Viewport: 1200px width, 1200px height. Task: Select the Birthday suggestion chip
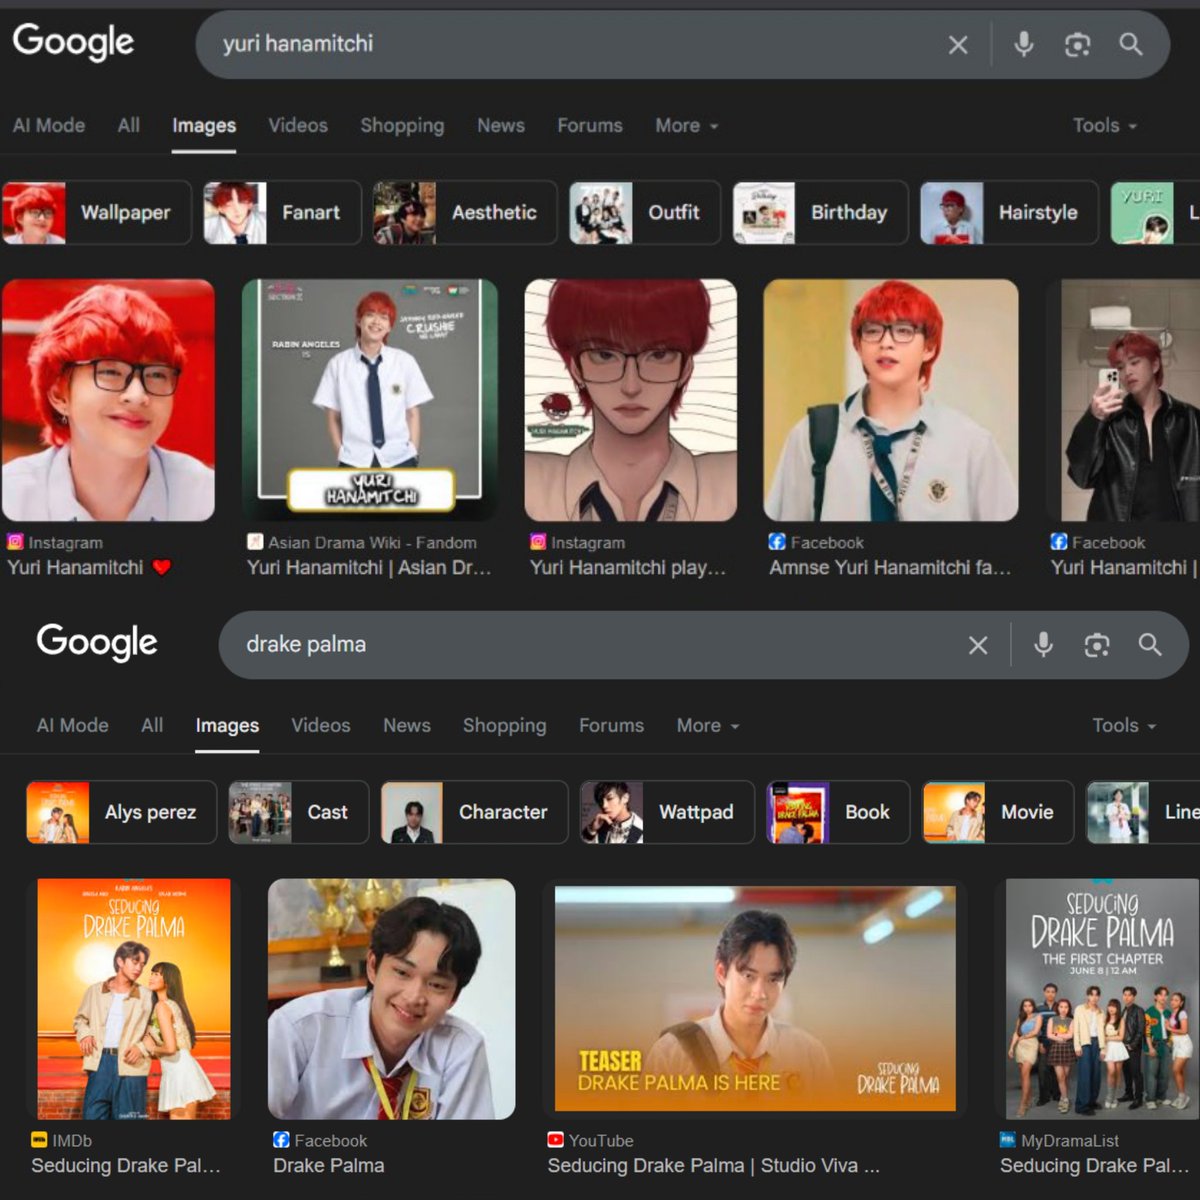tap(820, 212)
